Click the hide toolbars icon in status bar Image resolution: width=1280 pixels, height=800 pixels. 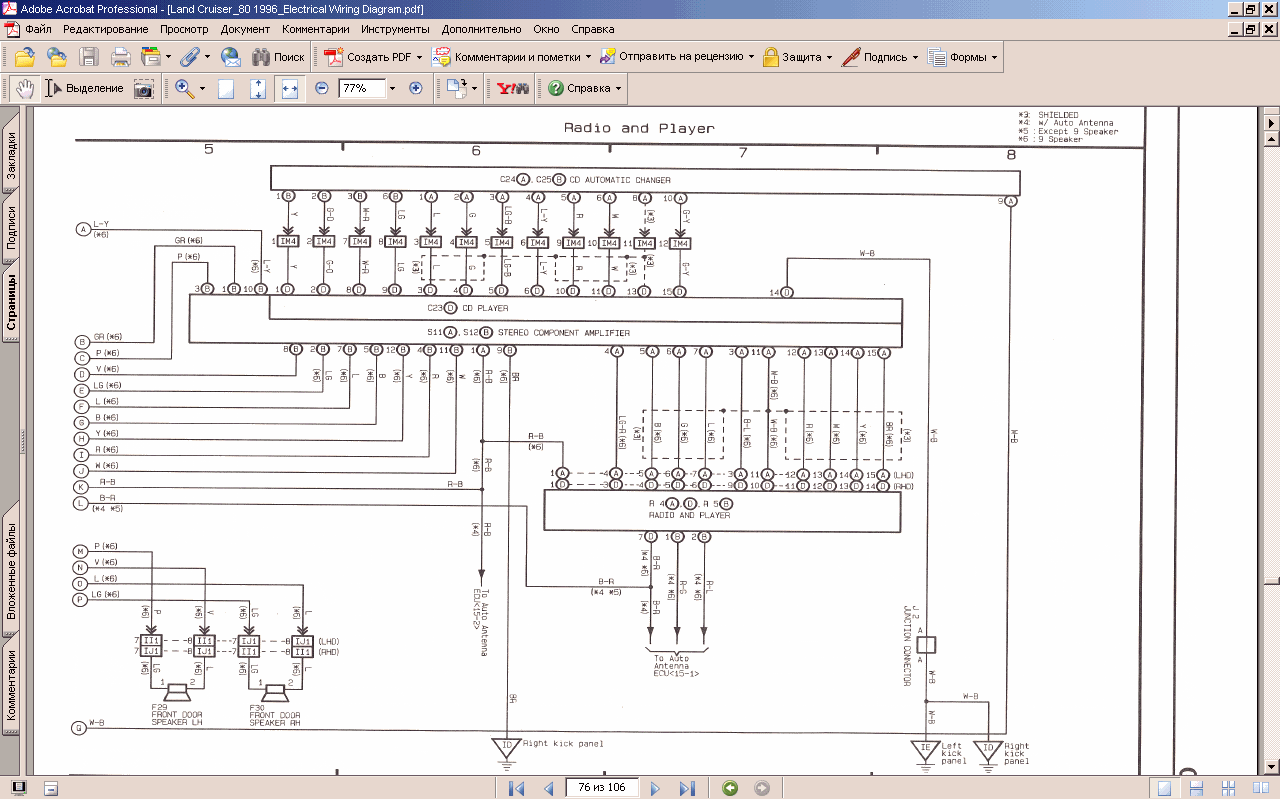(51, 788)
